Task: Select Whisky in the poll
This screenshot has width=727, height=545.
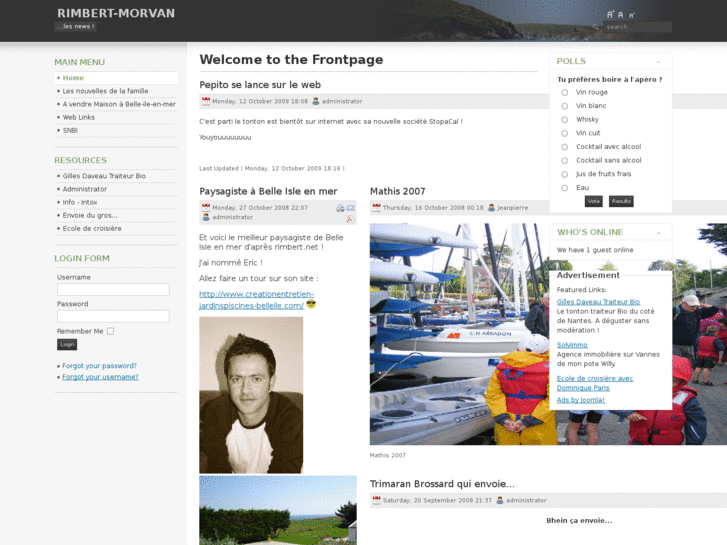Action: point(564,120)
